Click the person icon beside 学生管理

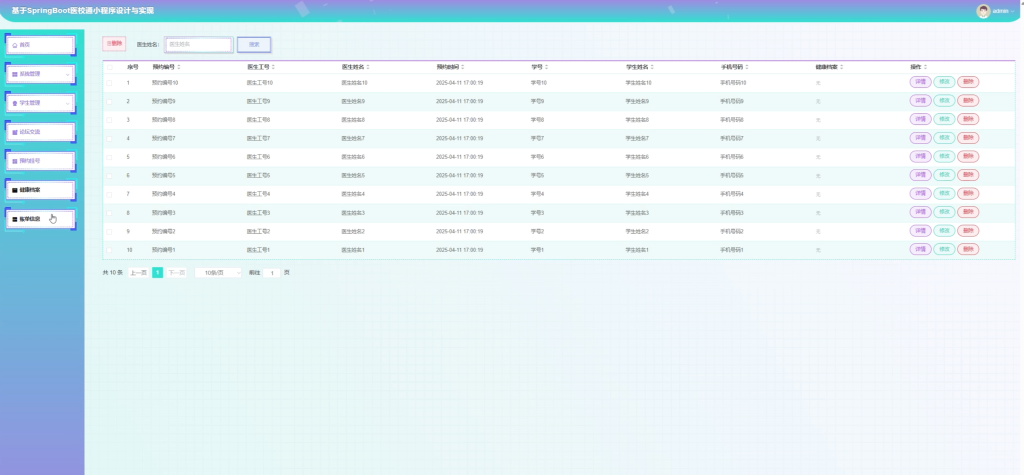[x=15, y=103]
